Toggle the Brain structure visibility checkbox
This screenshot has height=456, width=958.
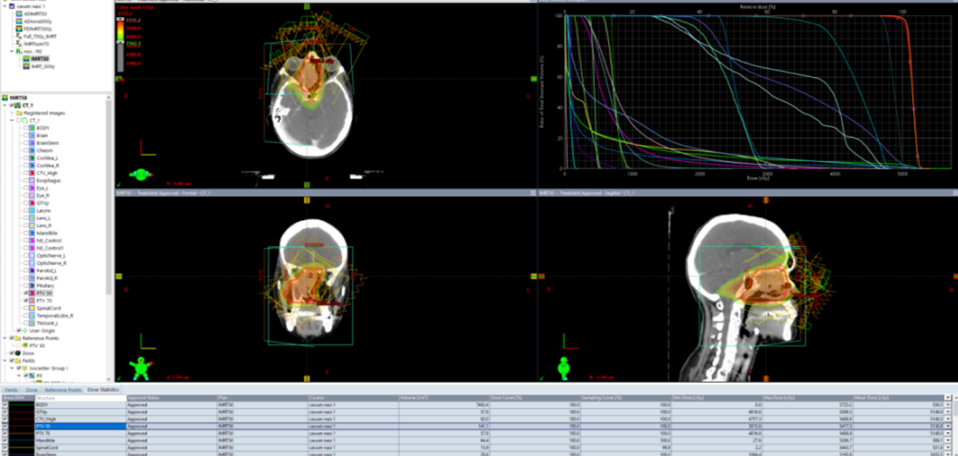pyautogui.click(x=25, y=135)
